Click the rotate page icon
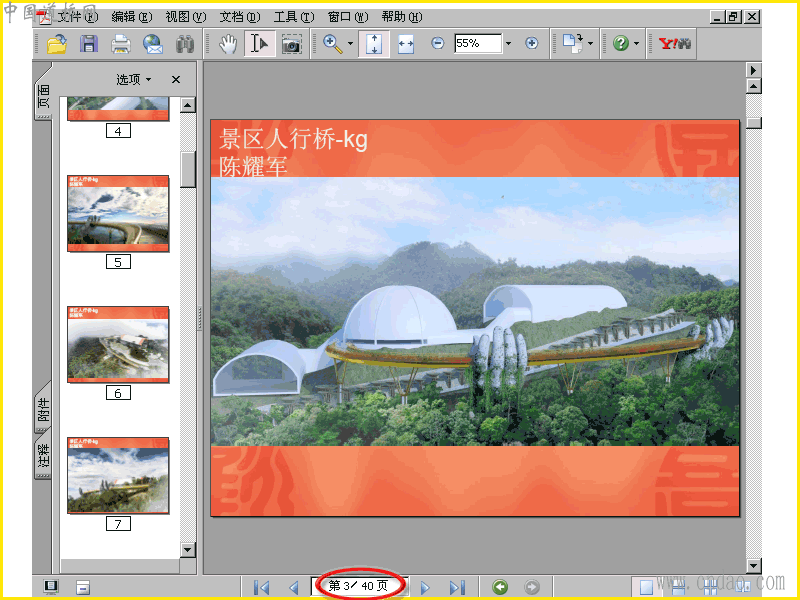Viewport: 800px width, 600px height. point(572,44)
